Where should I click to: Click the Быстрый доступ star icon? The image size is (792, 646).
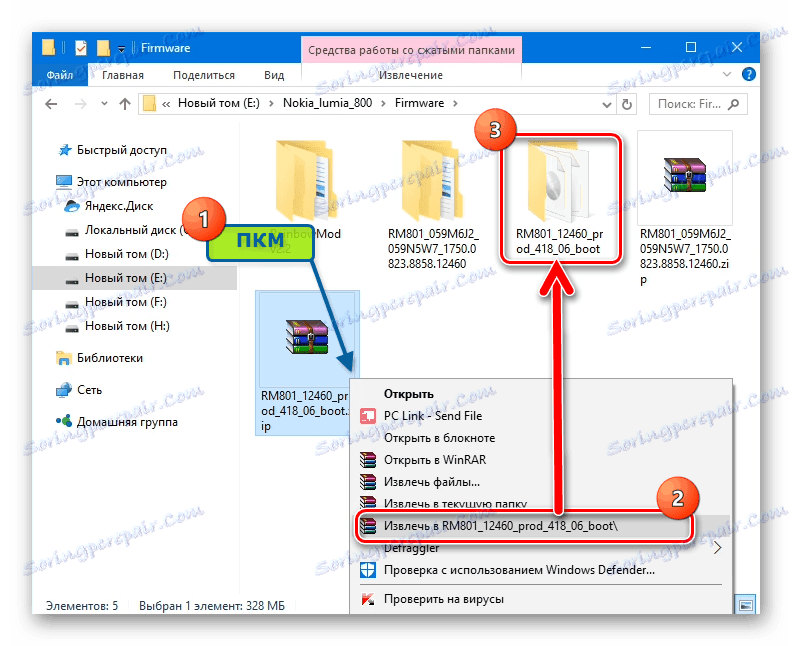click(65, 150)
